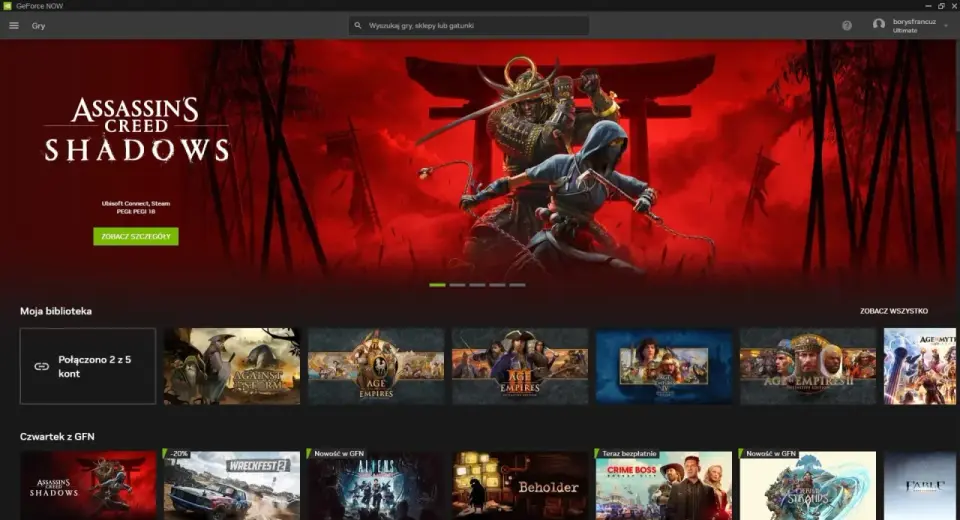The height and width of the screenshot is (520, 960).
Task: Open Age of Empires II Definitive tile
Action: coord(808,366)
